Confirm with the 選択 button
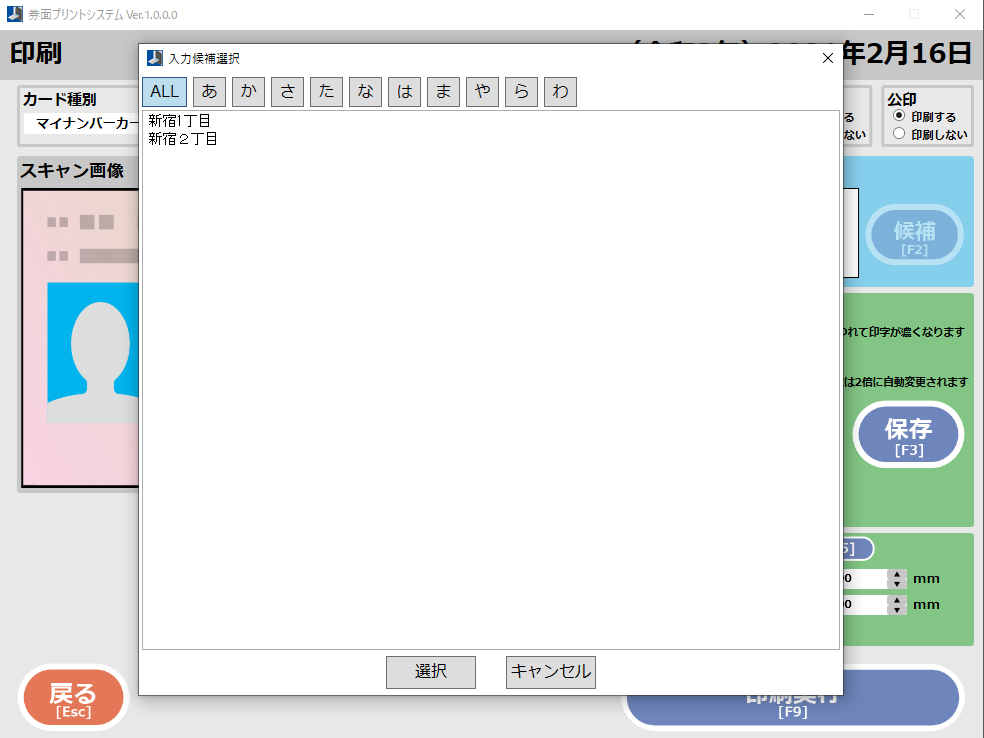This screenshot has height=738, width=984. pos(430,672)
